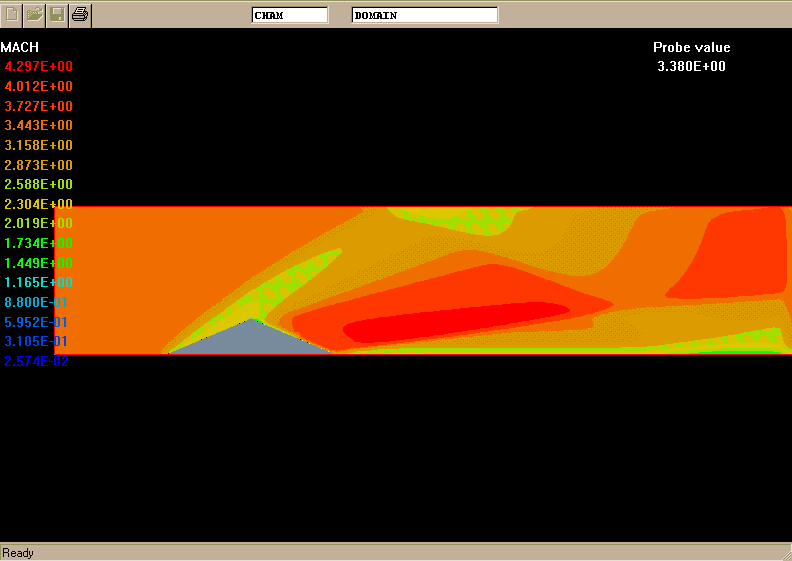Click the window resize grip in status bar
The image size is (792, 561).
[x=784, y=553]
